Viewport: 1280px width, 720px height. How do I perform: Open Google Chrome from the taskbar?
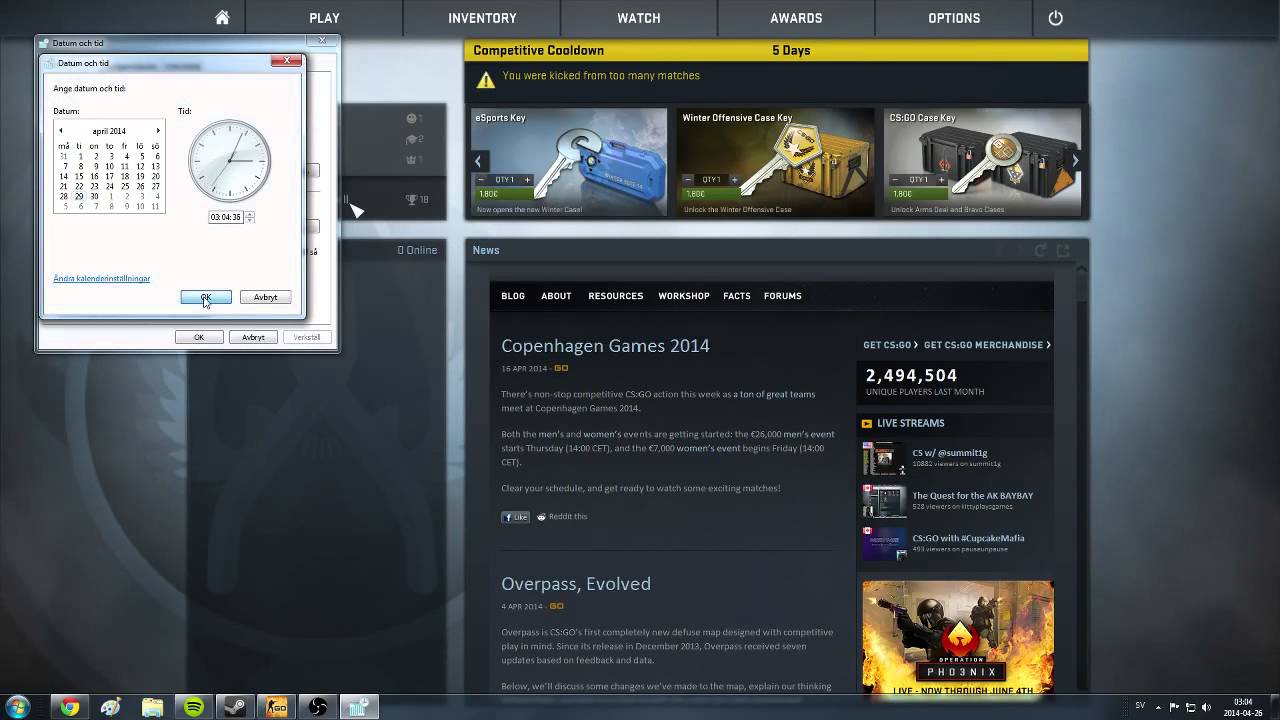(x=69, y=707)
